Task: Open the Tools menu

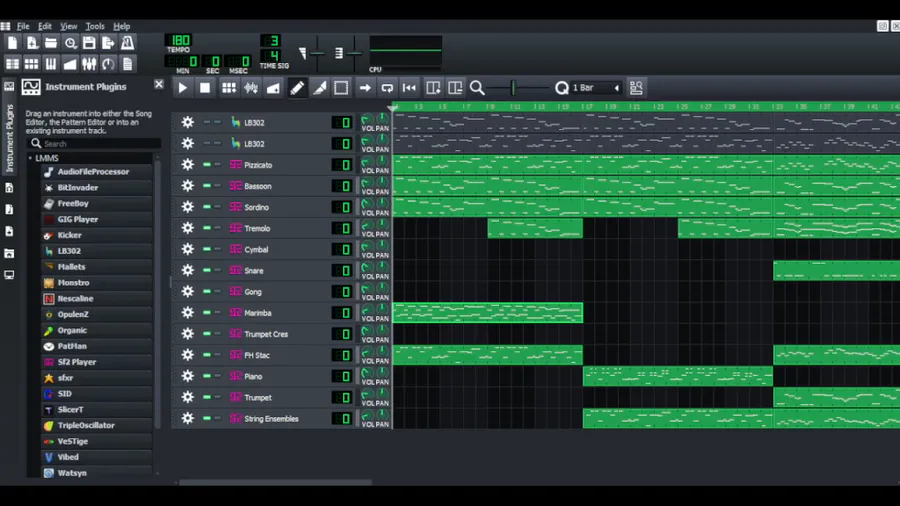Action: (x=95, y=26)
